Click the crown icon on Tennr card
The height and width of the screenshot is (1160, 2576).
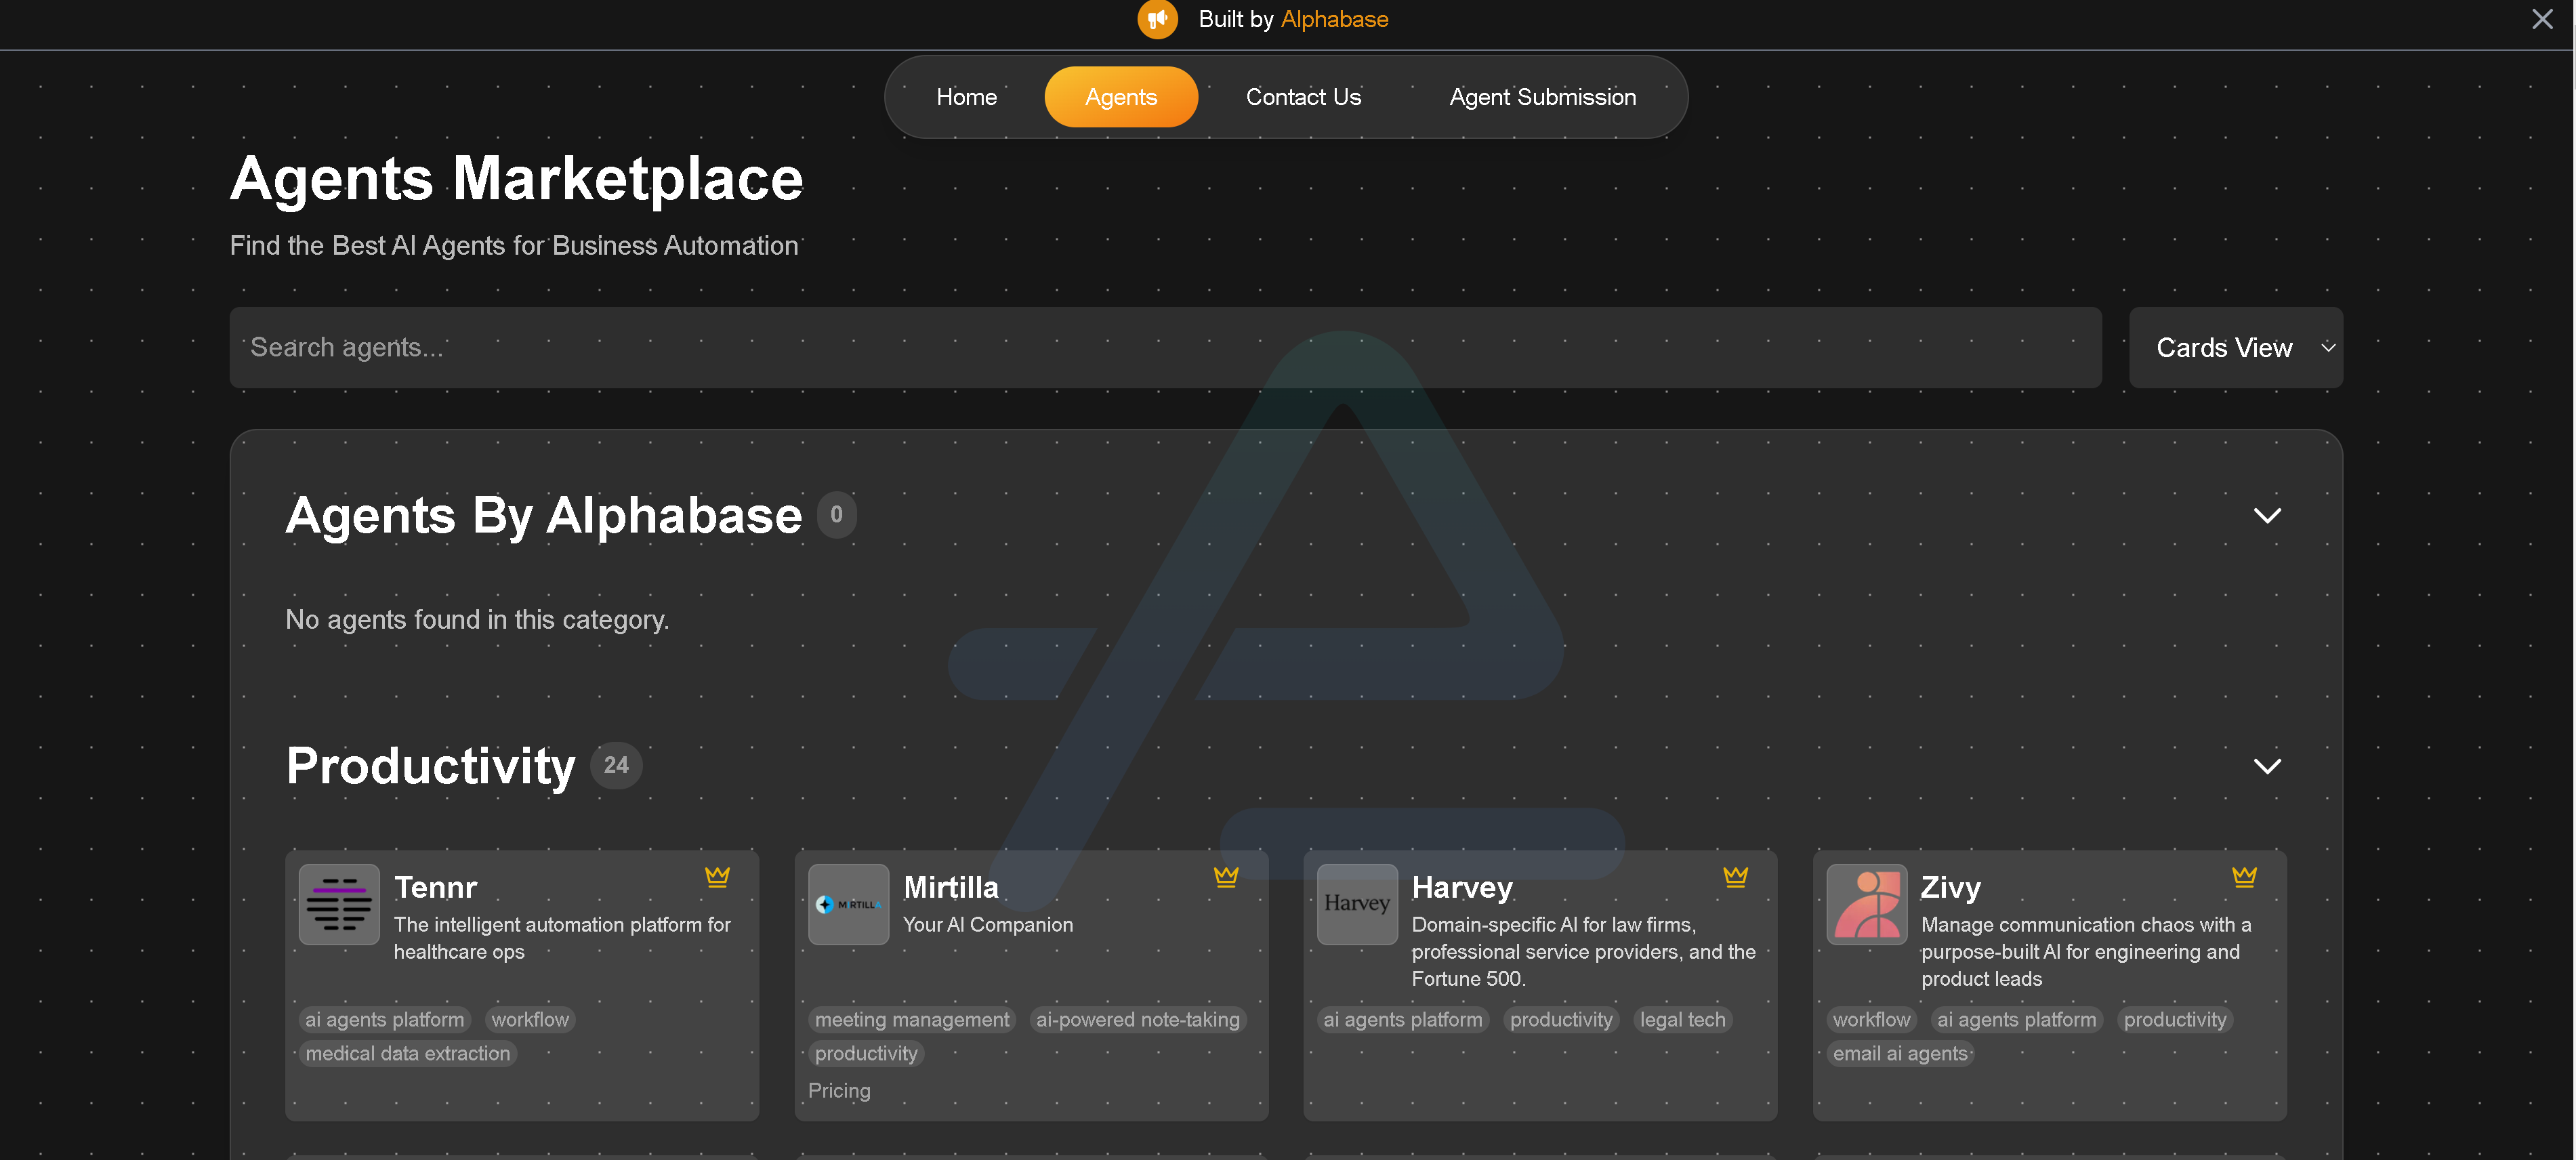pyautogui.click(x=717, y=877)
